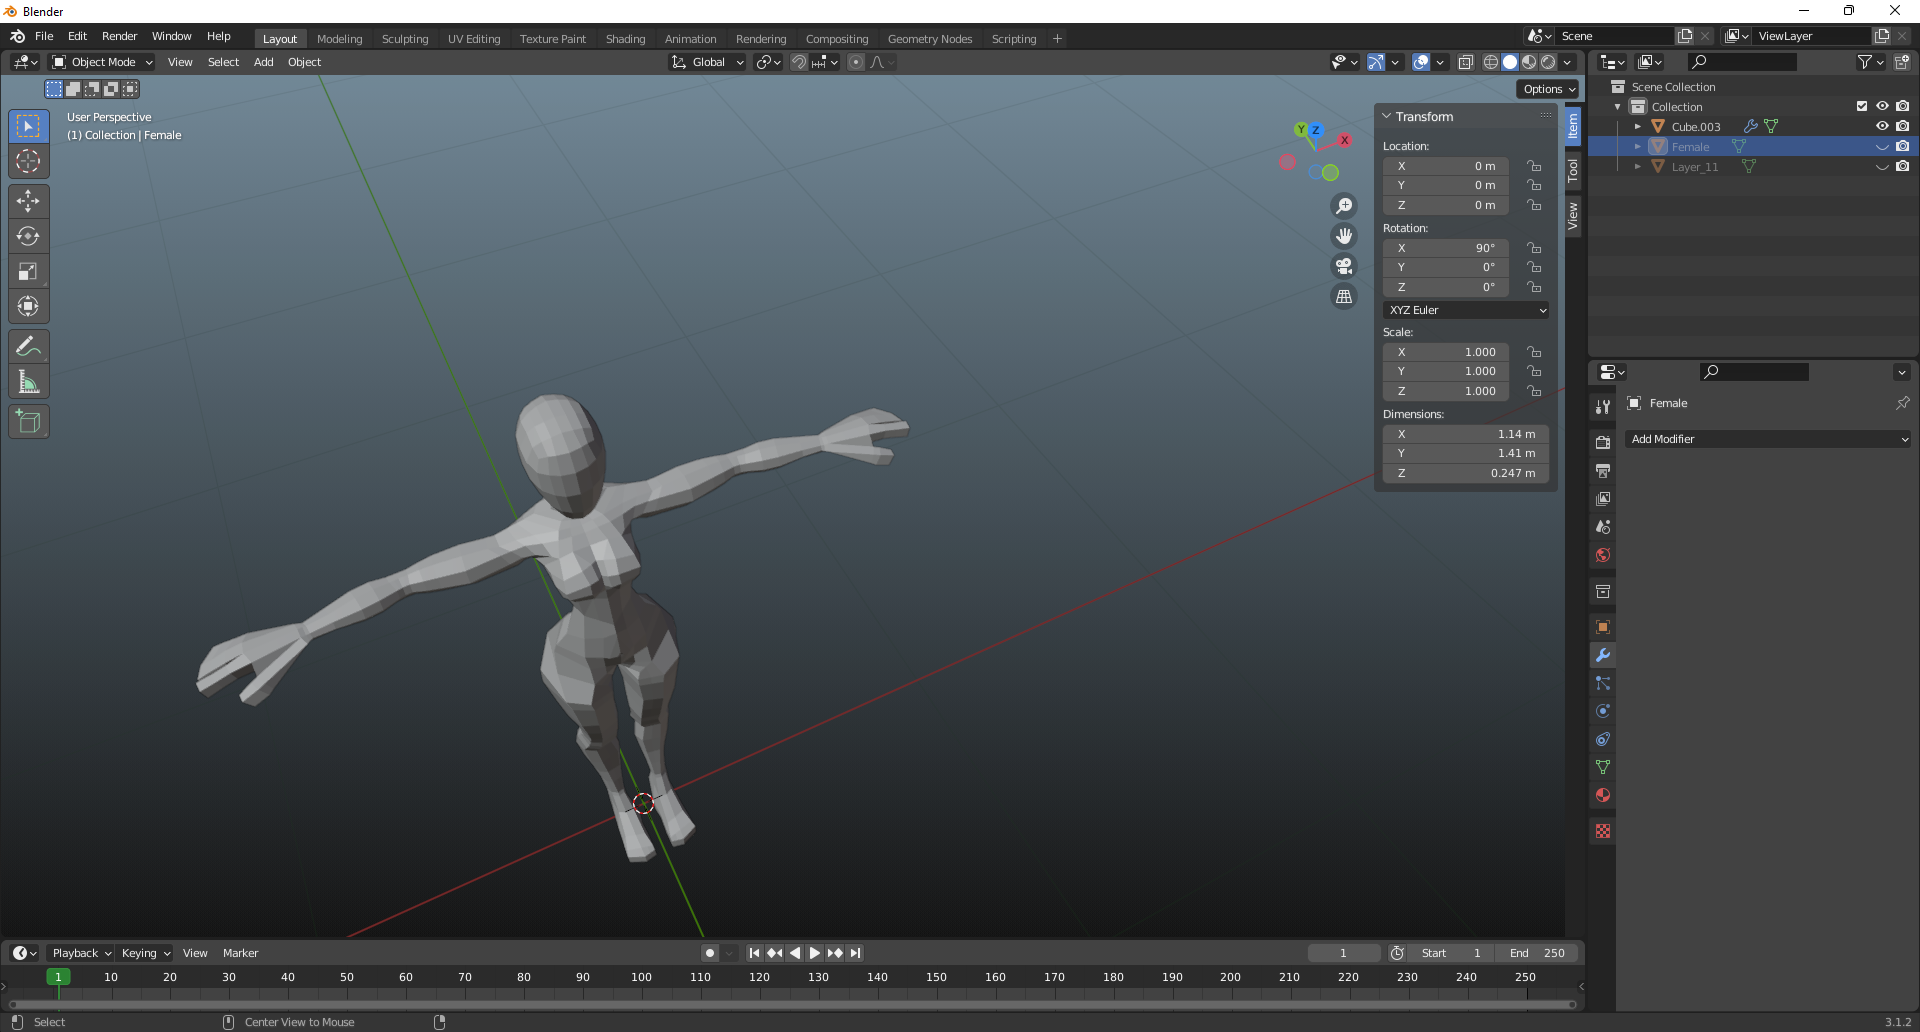Select the Scale tool
The width and height of the screenshot is (1920, 1032).
[28, 271]
